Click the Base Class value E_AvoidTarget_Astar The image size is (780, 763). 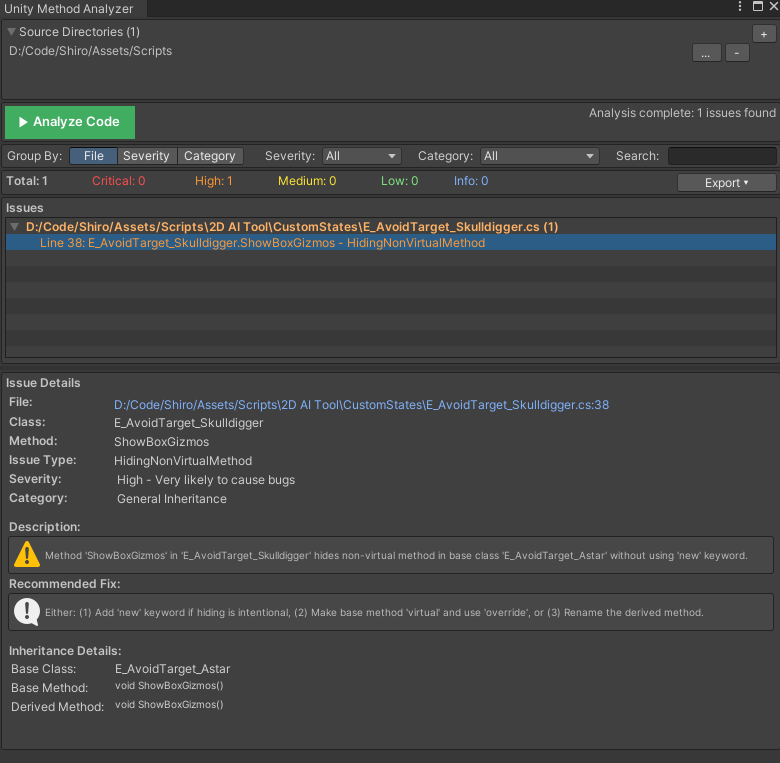point(173,669)
